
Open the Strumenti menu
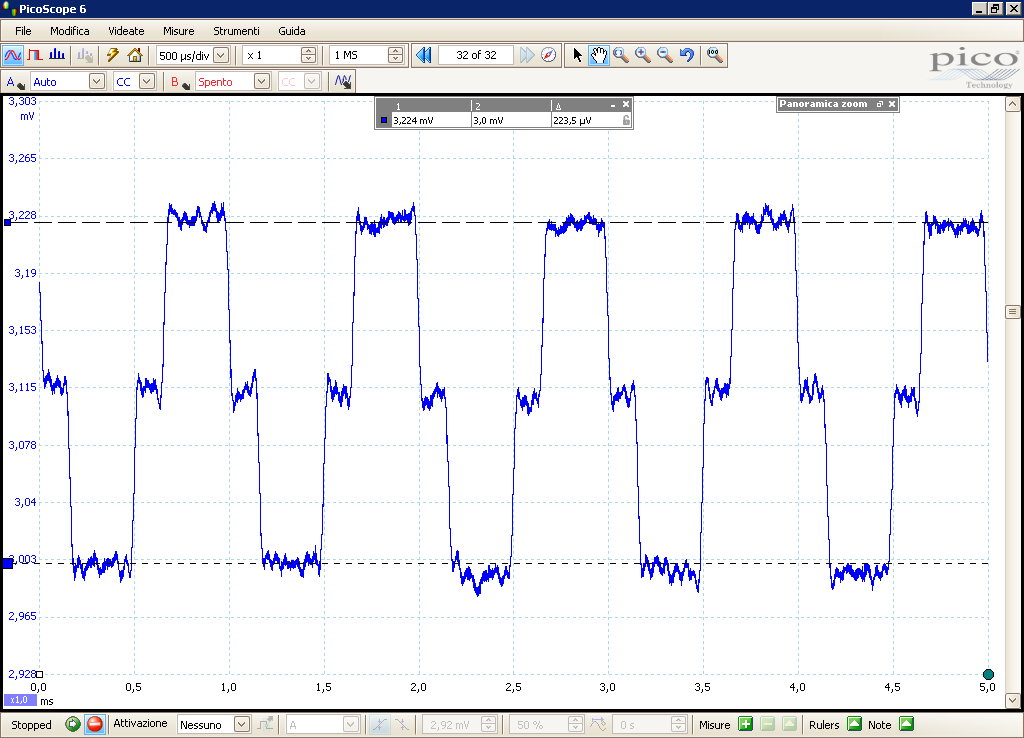[236, 31]
